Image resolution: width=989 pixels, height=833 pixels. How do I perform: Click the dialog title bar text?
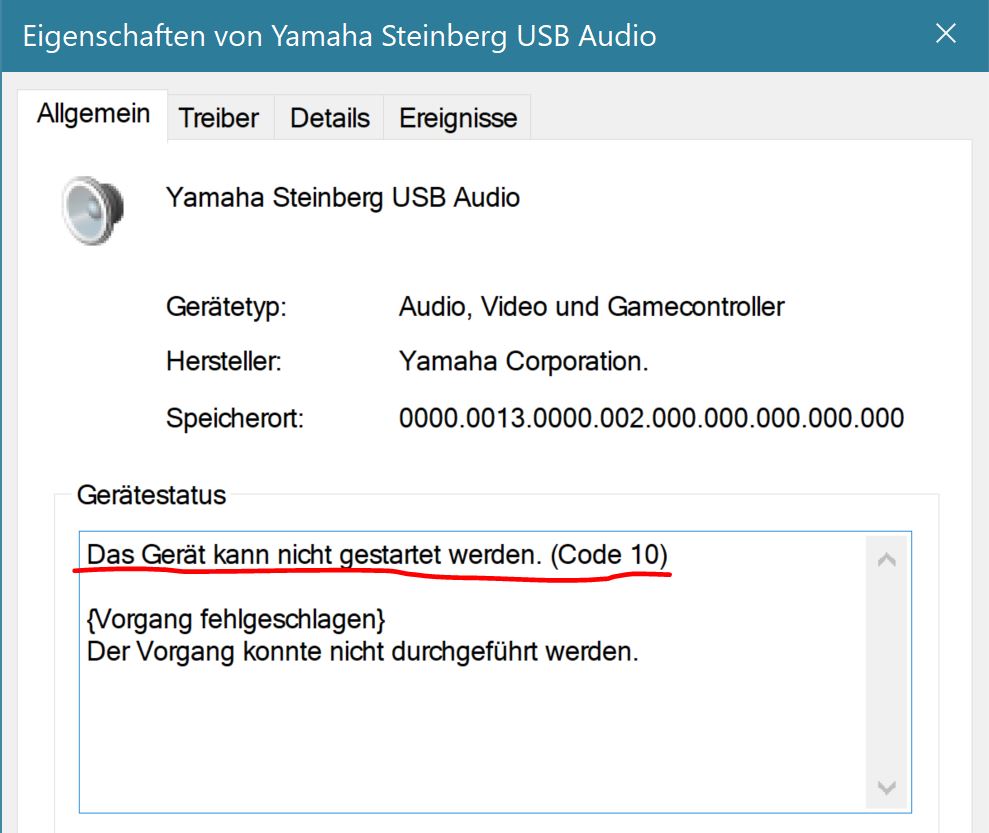339,36
